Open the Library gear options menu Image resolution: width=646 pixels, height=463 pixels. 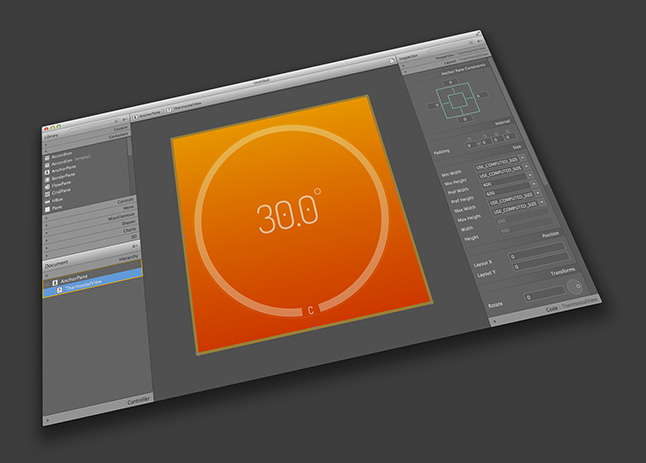pos(124,119)
